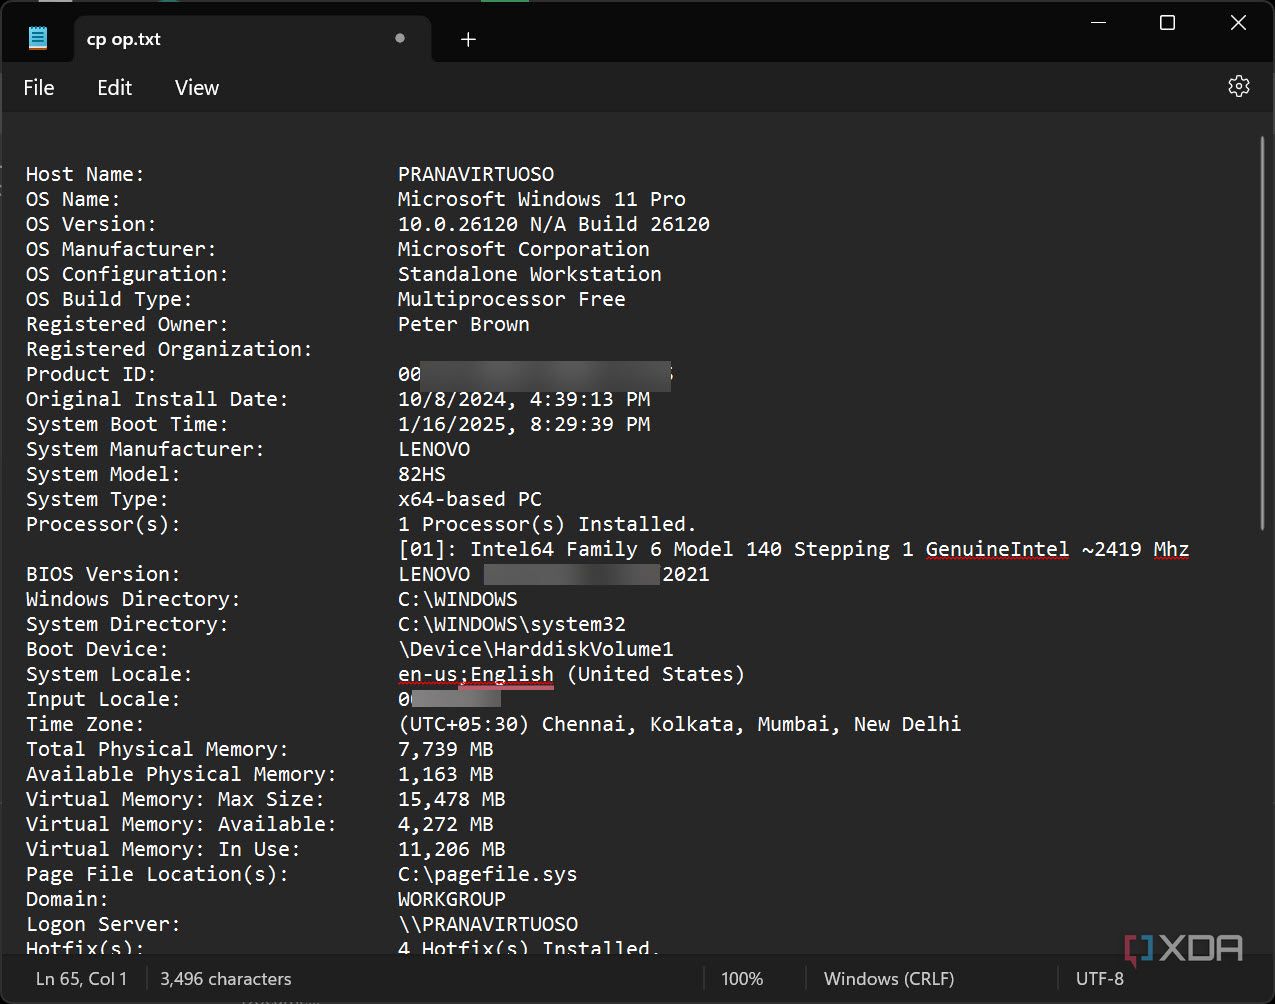Open the View menu
Viewport: 1275px width, 1004px height.
197,88
